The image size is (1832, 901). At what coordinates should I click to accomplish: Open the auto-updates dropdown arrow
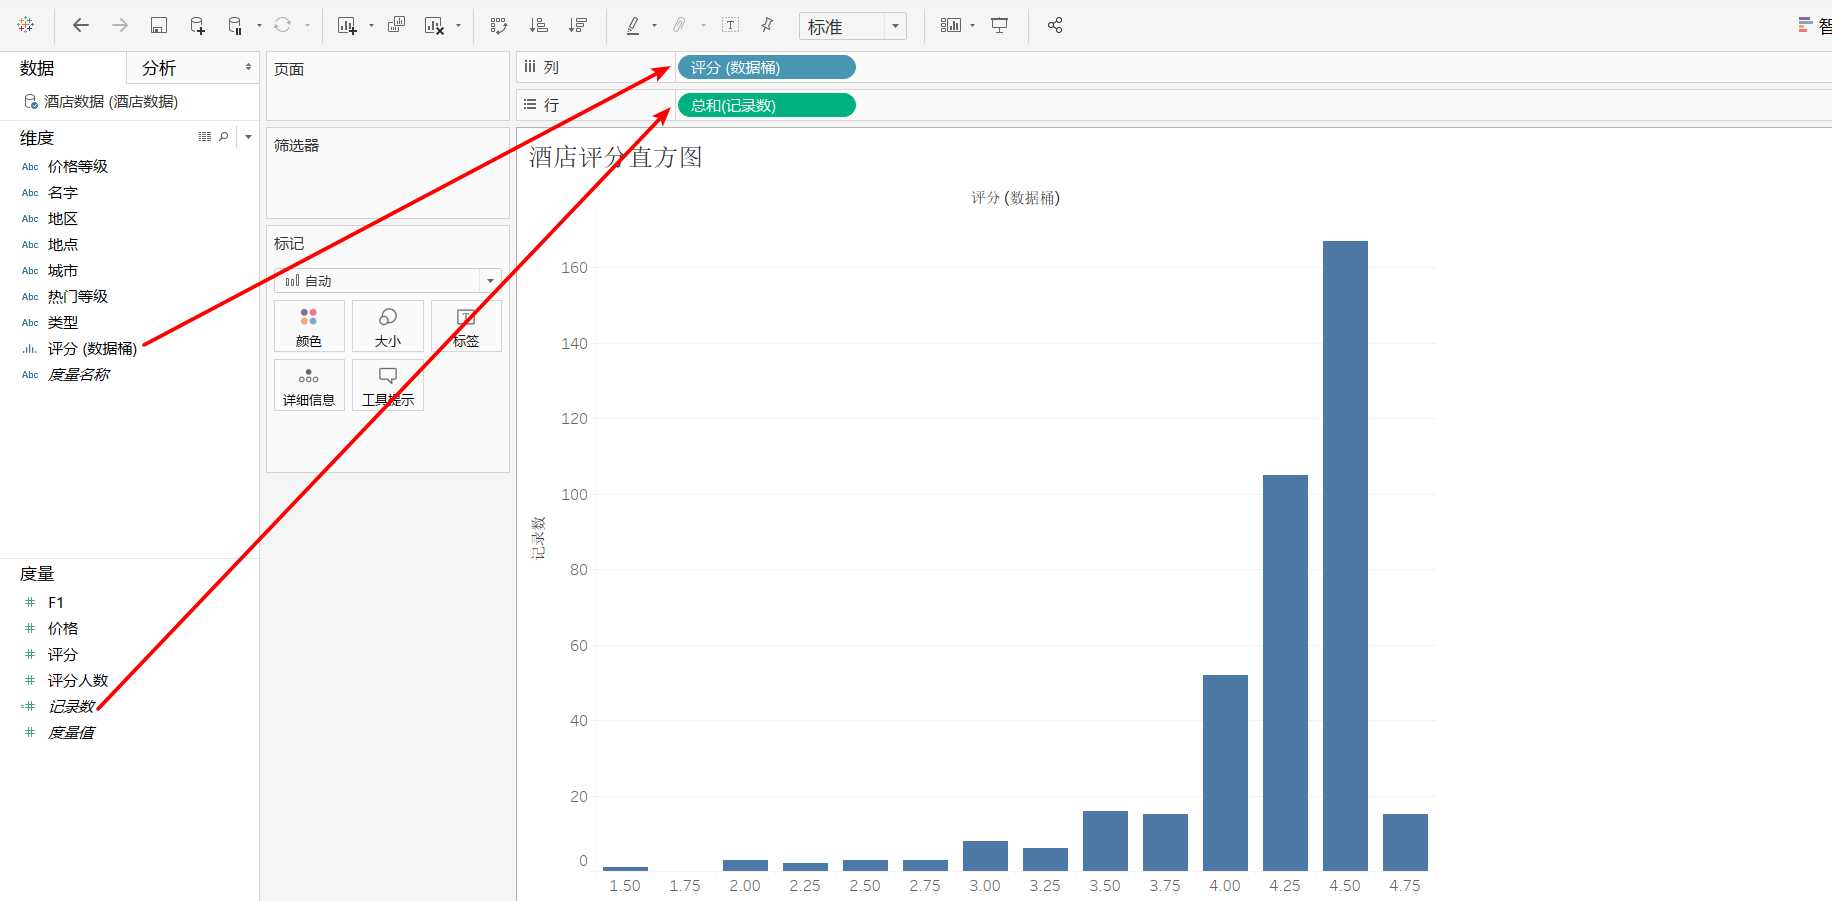pos(259,26)
